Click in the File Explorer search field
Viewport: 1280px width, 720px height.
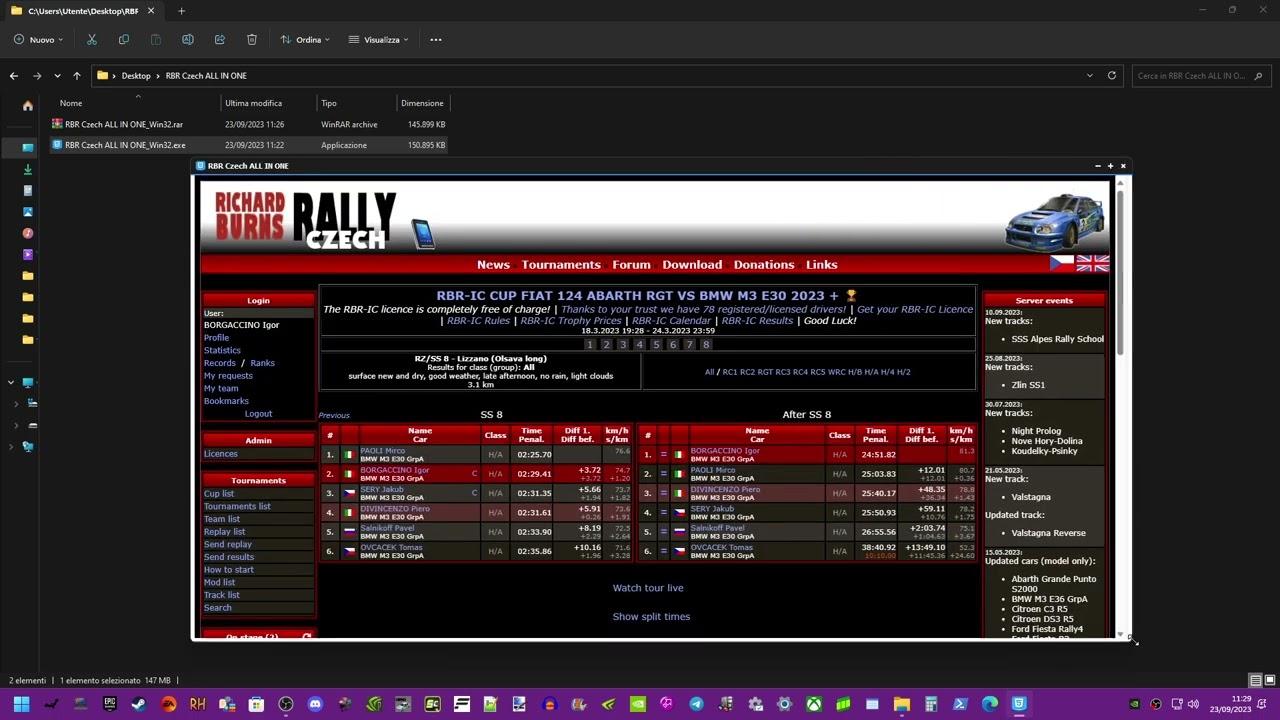point(1200,76)
